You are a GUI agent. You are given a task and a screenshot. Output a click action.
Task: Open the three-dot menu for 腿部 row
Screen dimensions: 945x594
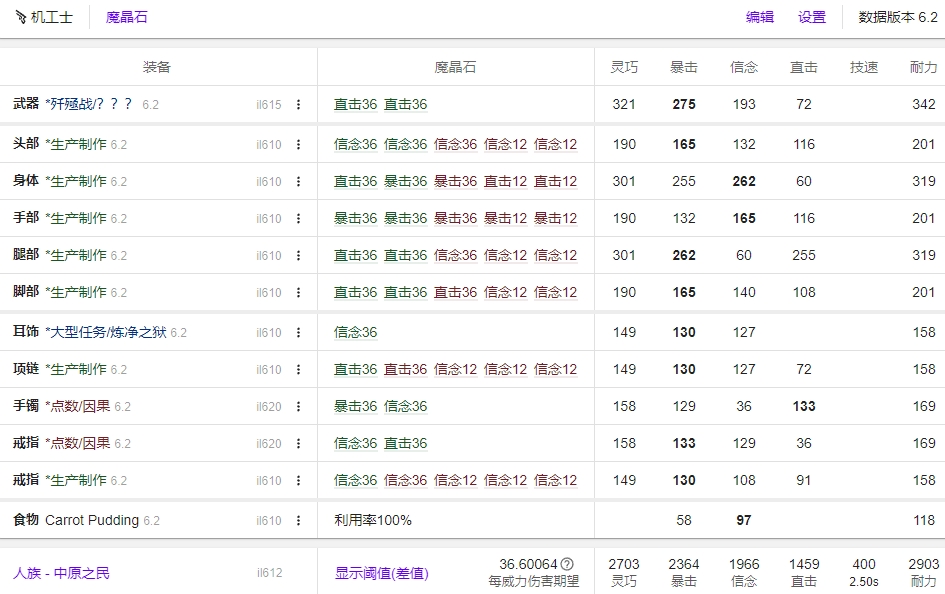(298, 256)
